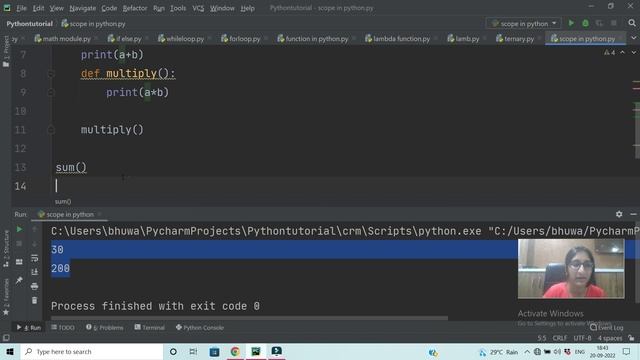Open Task View on the taskbar
This screenshot has width=640, height=360.
click(x=193, y=351)
